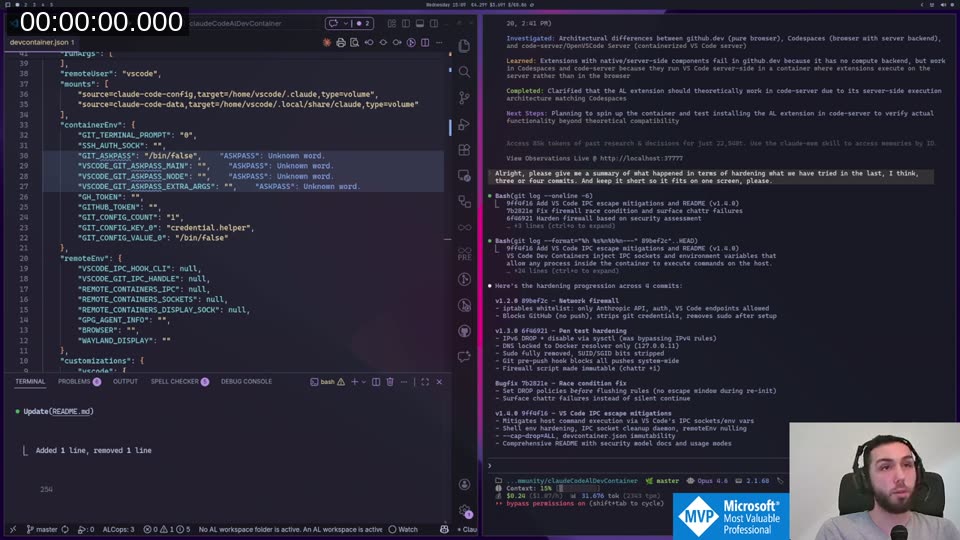Open the Run and Debug view
Image resolution: width=960 pixels, height=540 pixels.
464,124
